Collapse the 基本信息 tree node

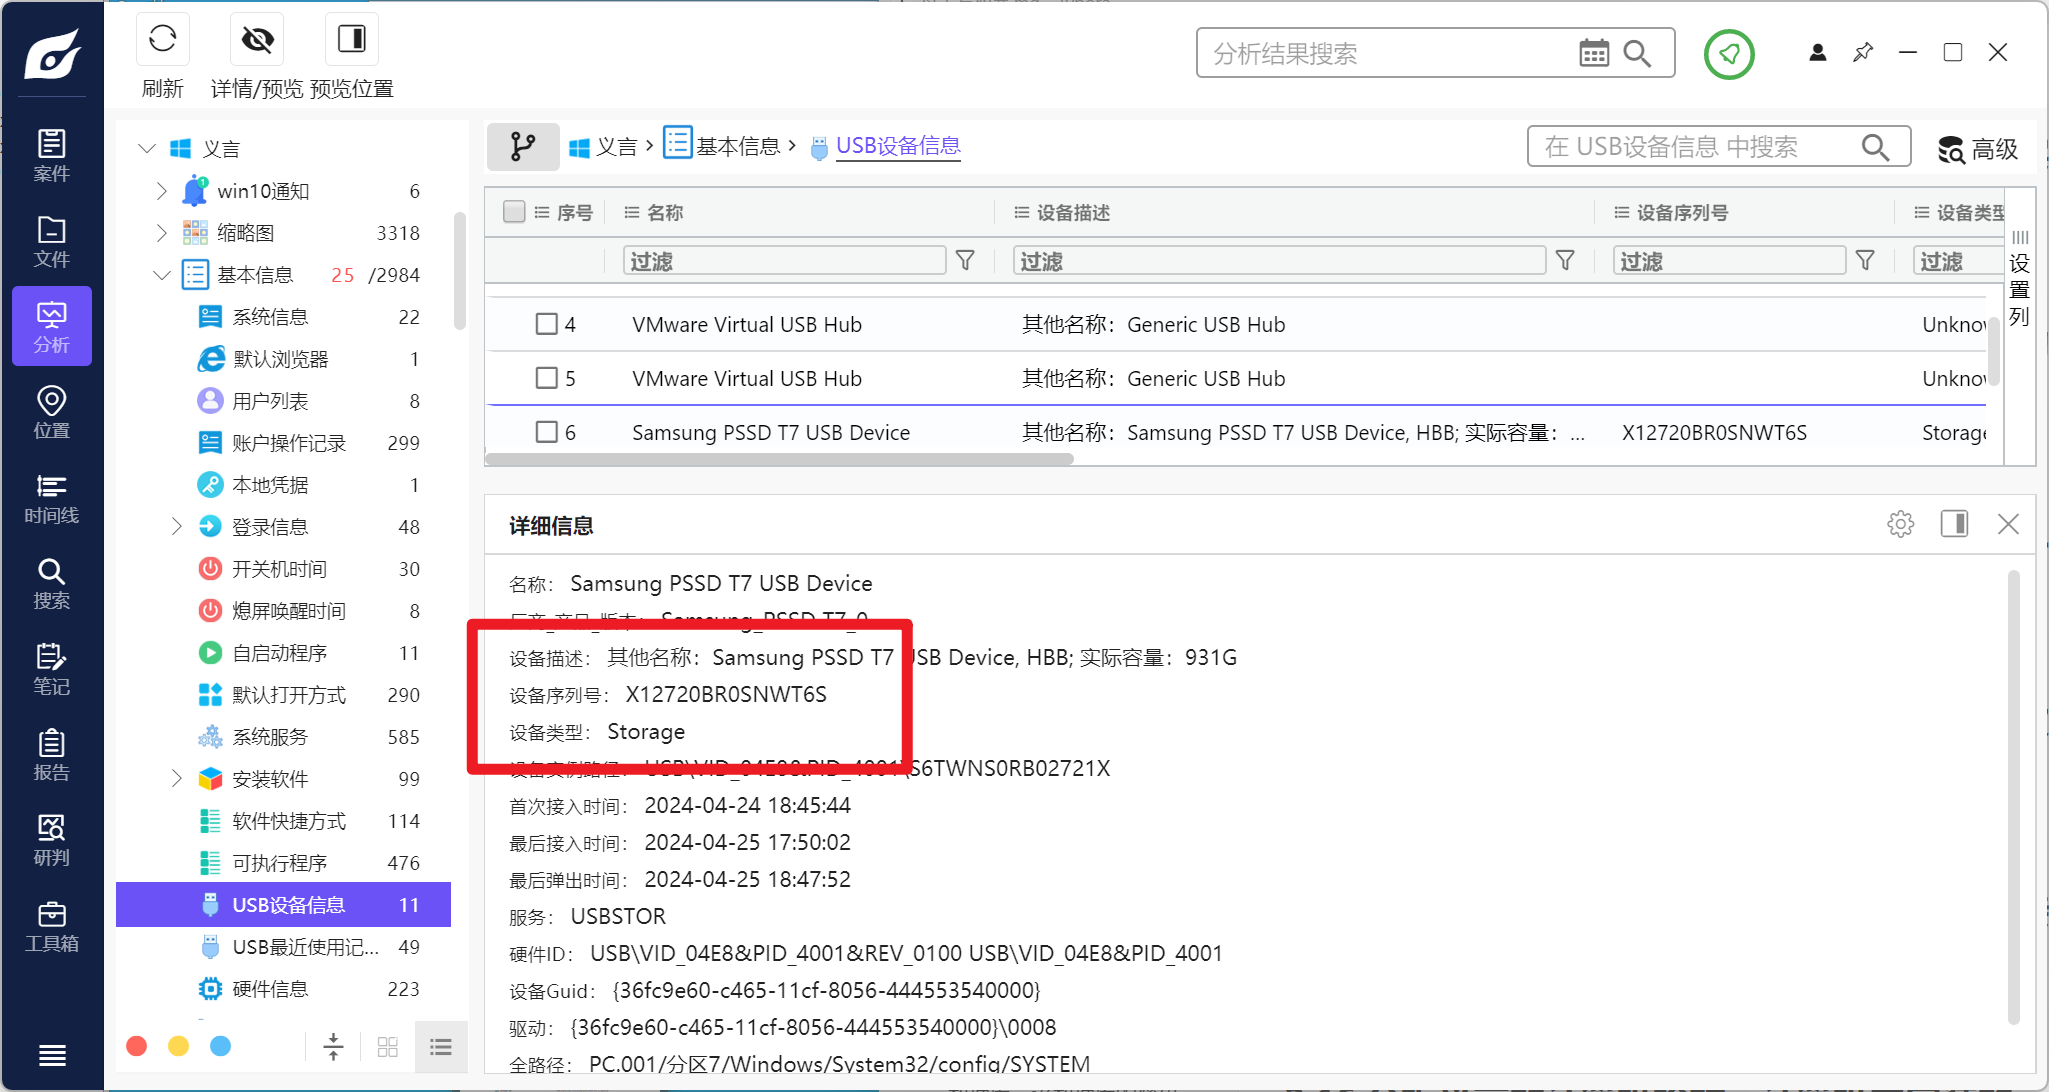pos(162,275)
